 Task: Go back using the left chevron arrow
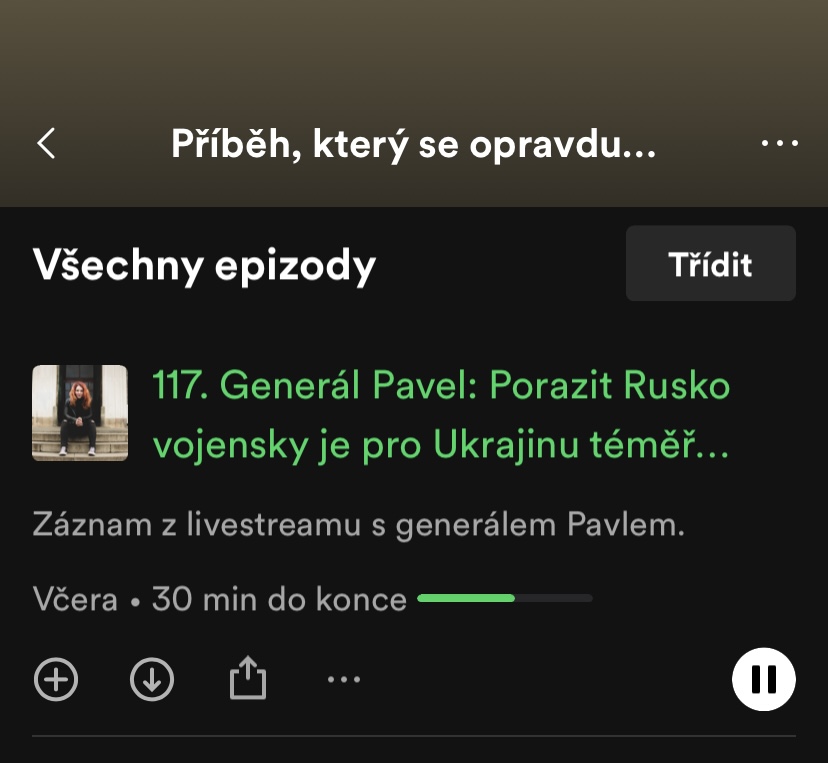point(46,143)
